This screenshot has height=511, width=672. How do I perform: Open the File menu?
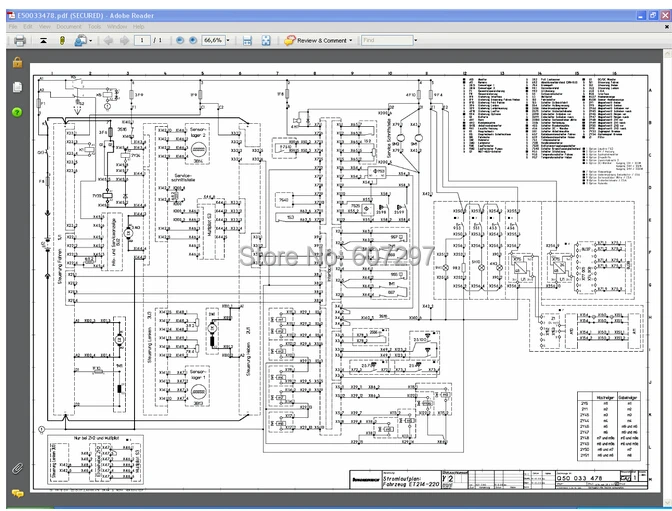(13, 26)
